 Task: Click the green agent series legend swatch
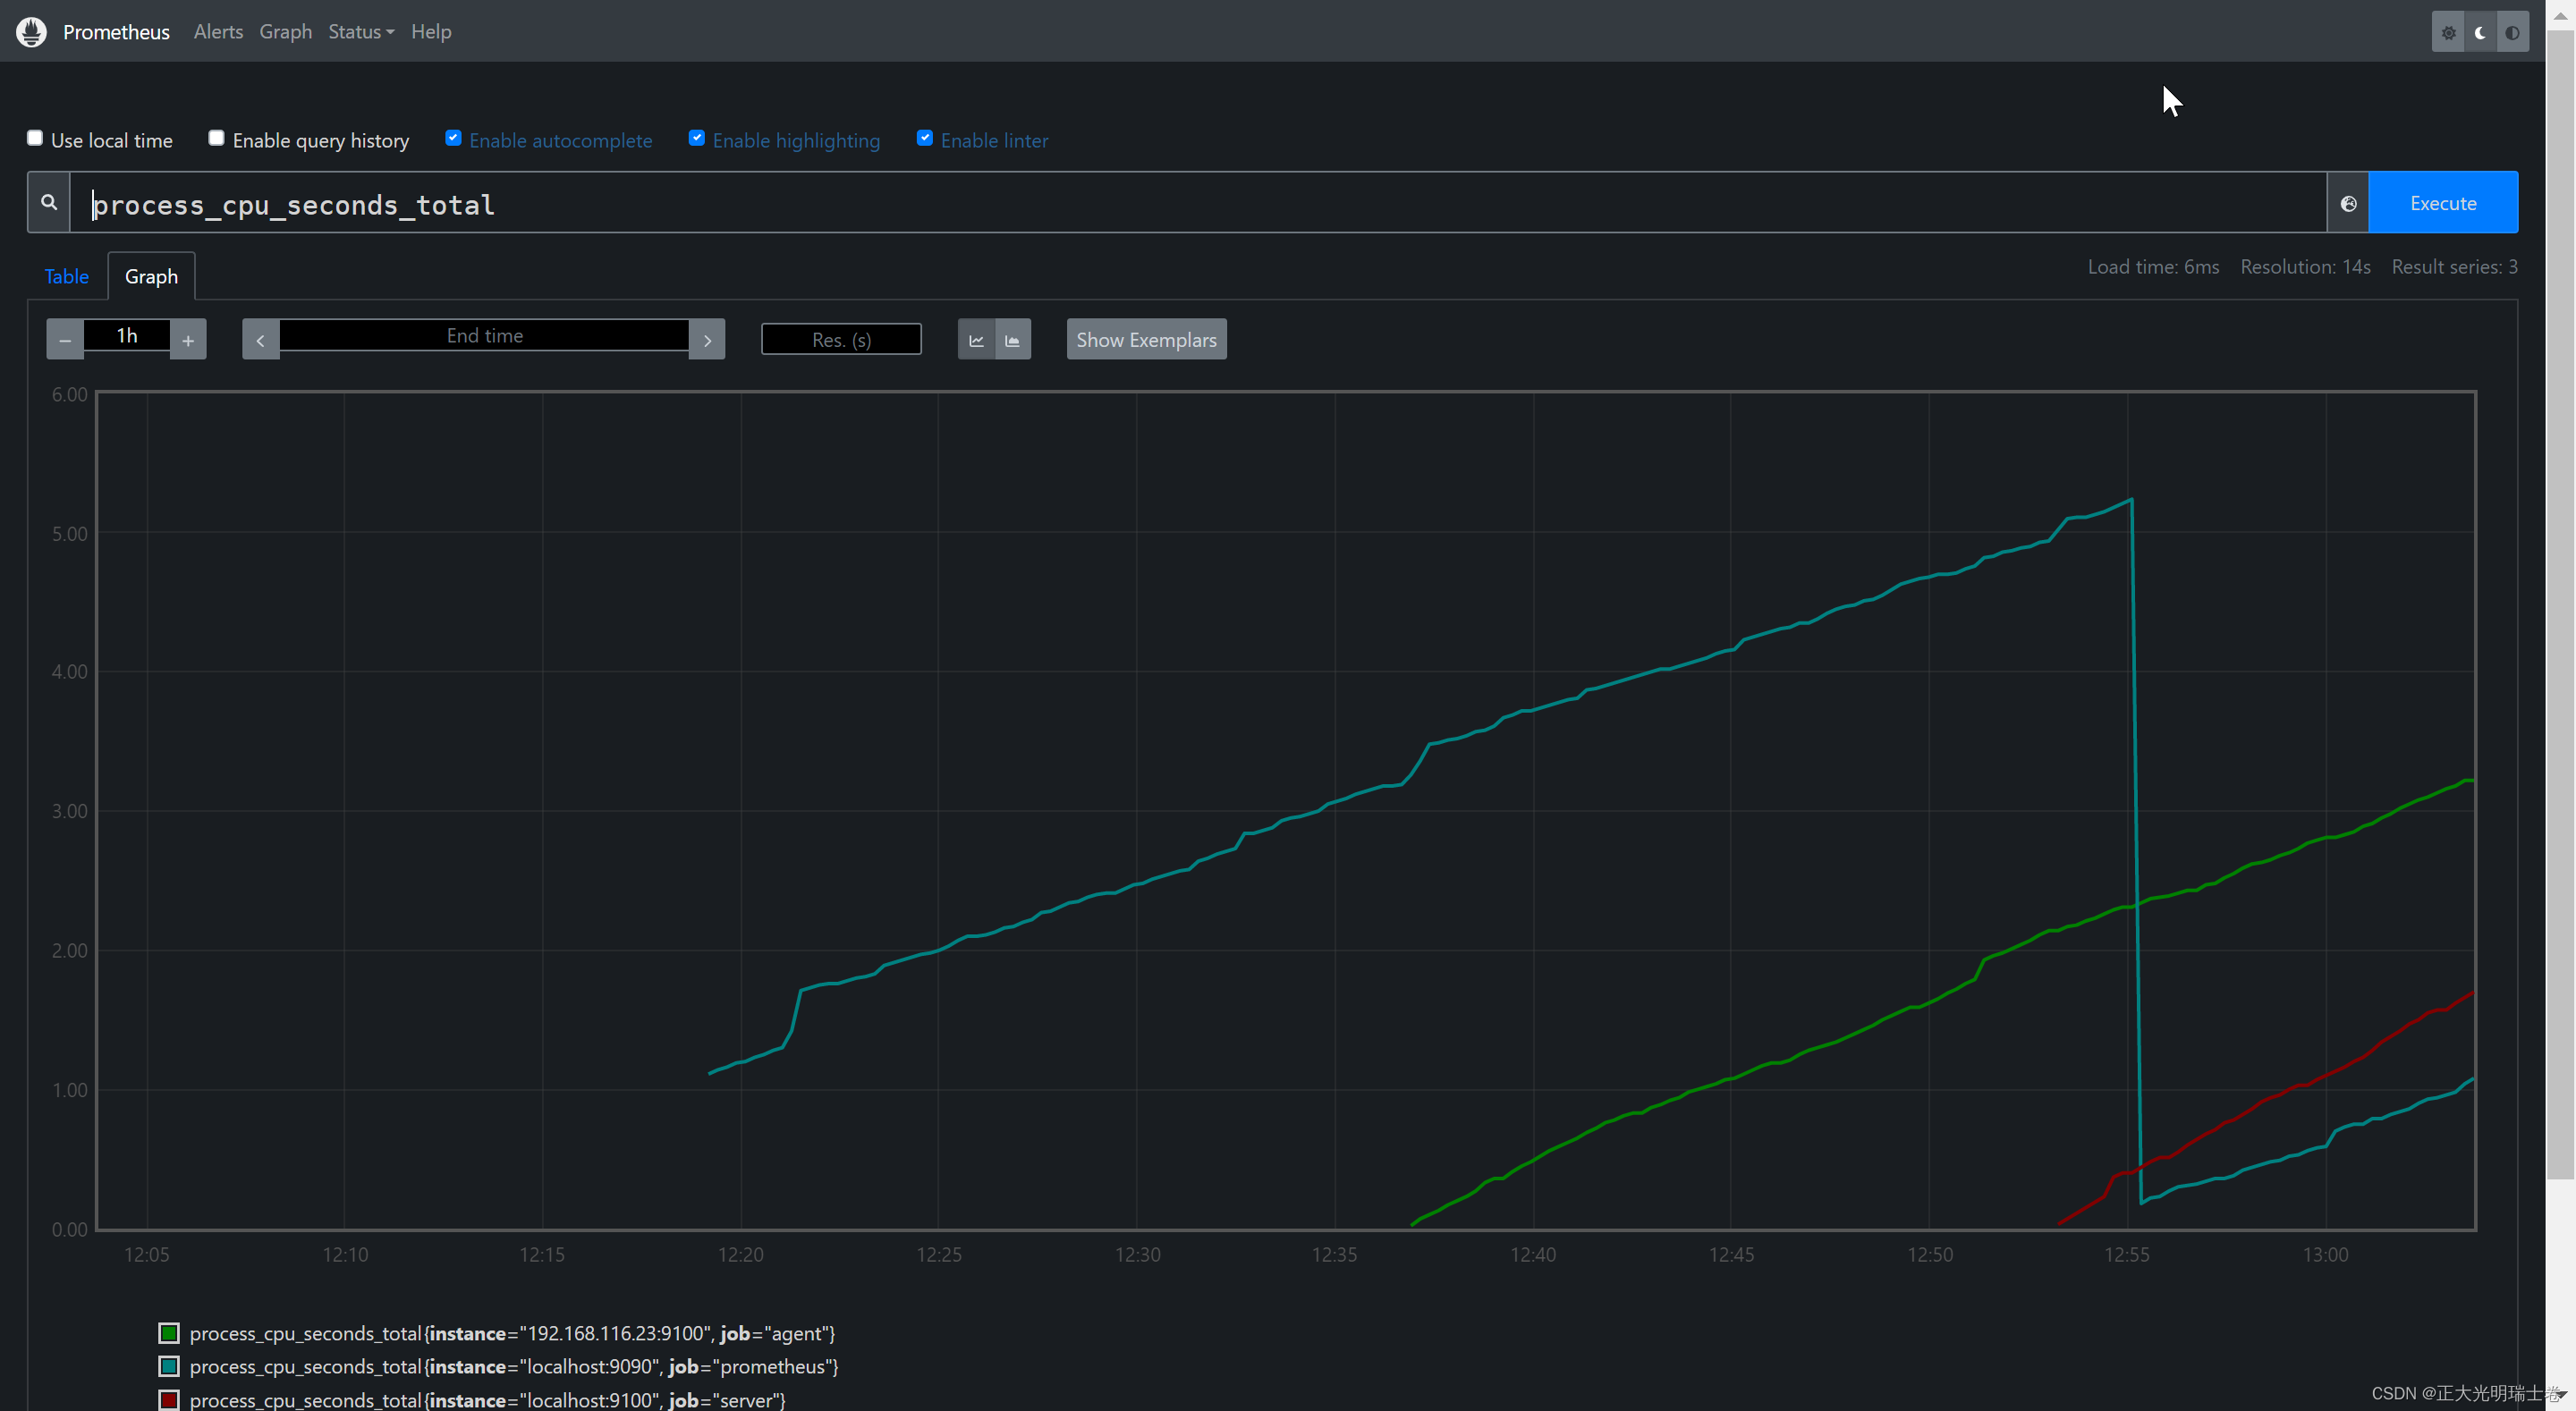(169, 1333)
